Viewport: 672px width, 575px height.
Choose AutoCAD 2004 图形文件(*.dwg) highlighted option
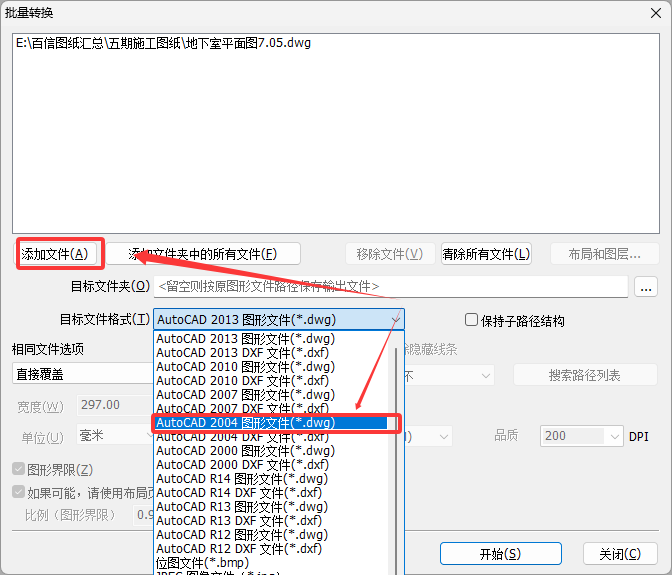click(271, 423)
